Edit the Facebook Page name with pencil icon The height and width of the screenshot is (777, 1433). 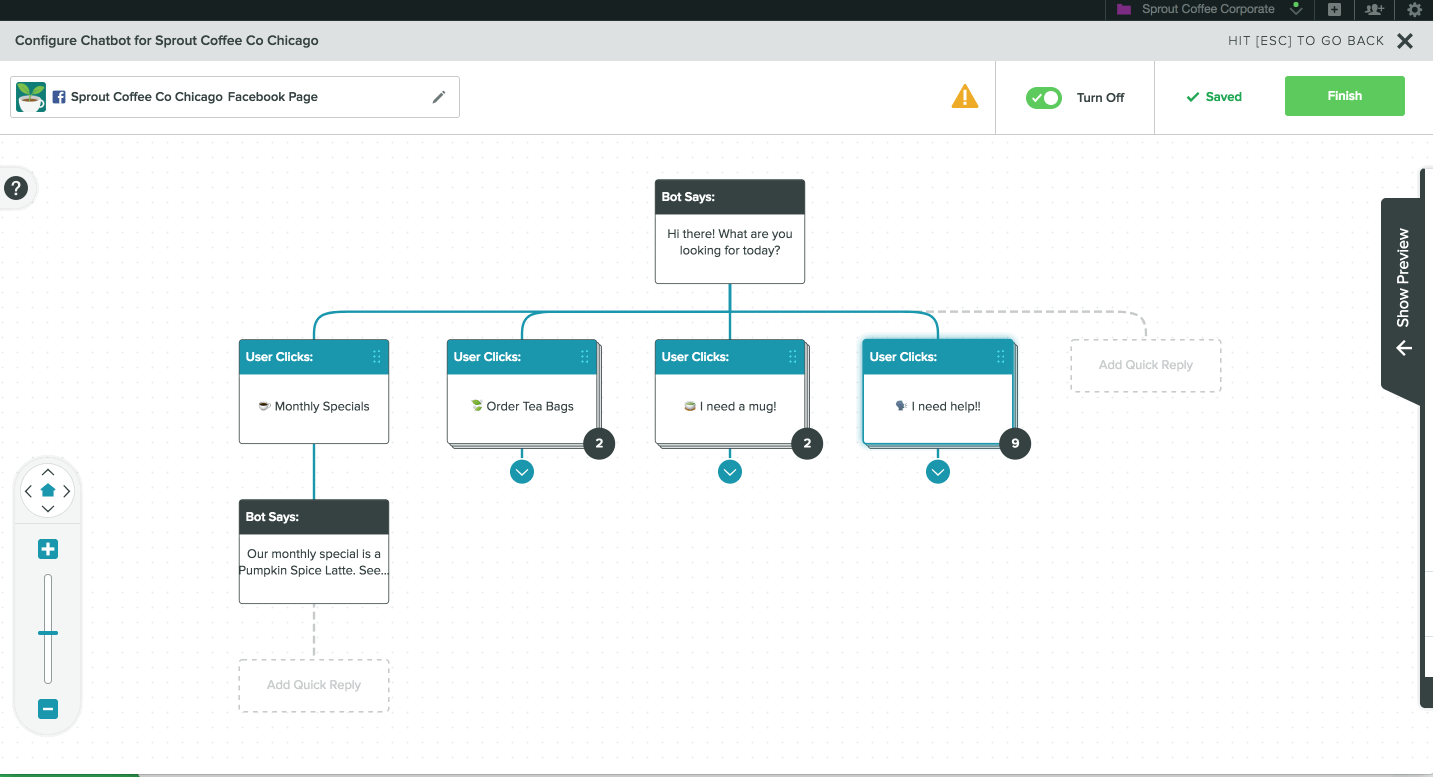tap(438, 97)
